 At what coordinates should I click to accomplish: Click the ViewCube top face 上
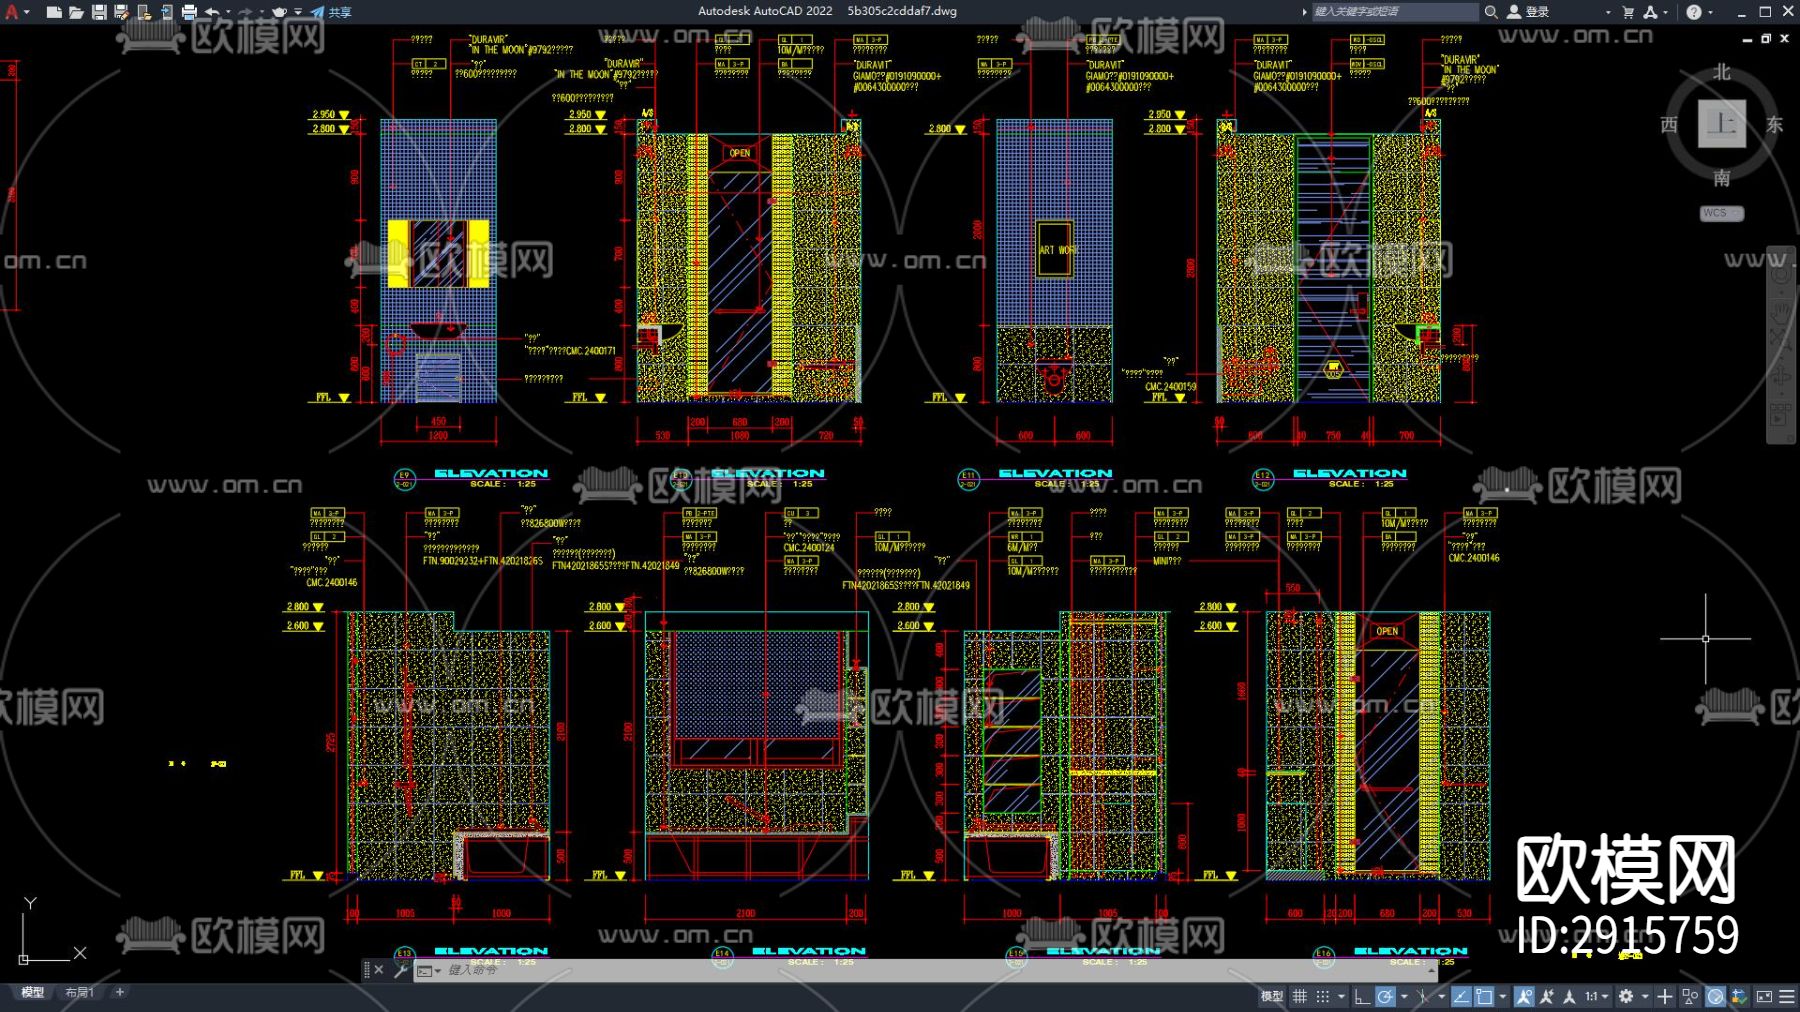click(1721, 124)
